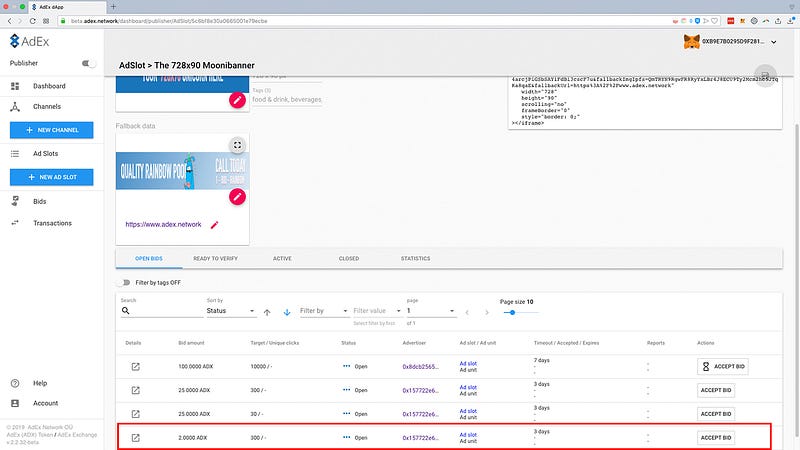Open the page number dropdown
This screenshot has height=450, width=800.
[431, 311]
